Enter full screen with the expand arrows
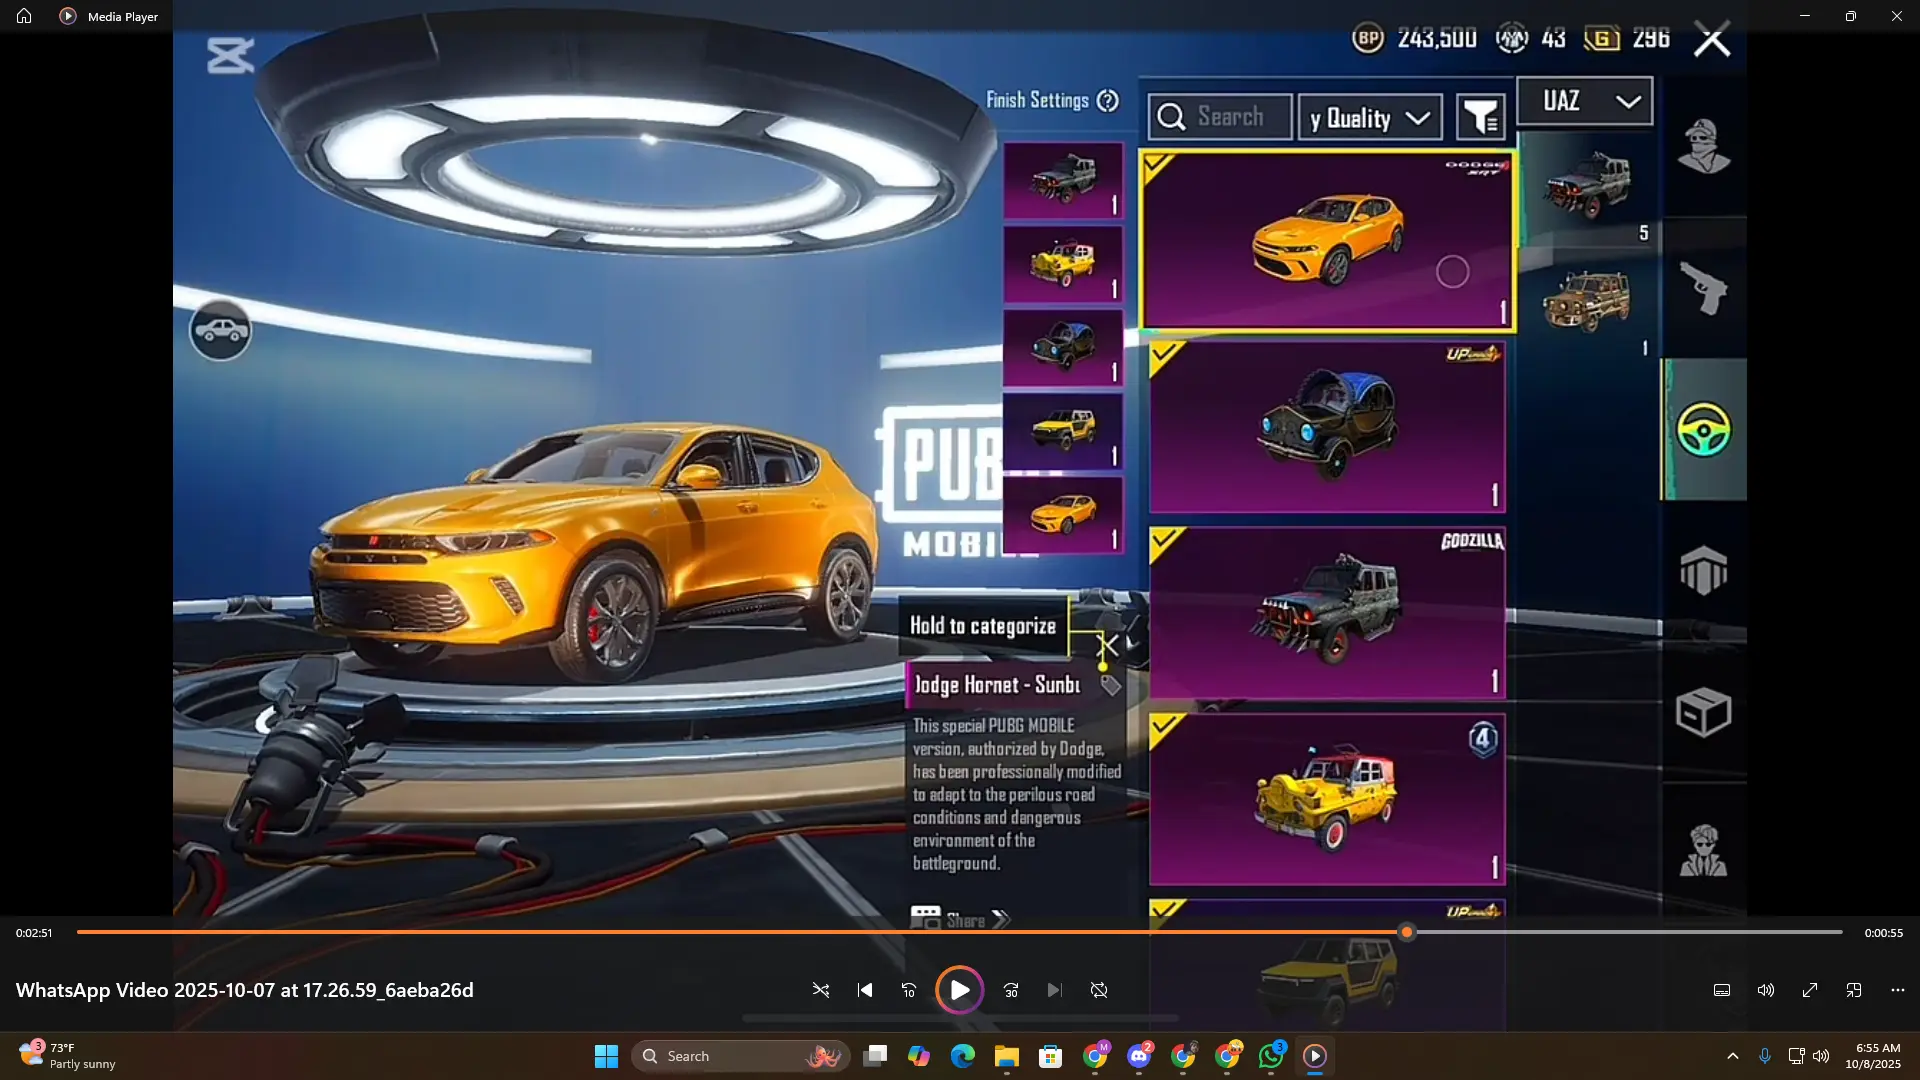This screenshot has height=1080, width=1920. 1810,990
